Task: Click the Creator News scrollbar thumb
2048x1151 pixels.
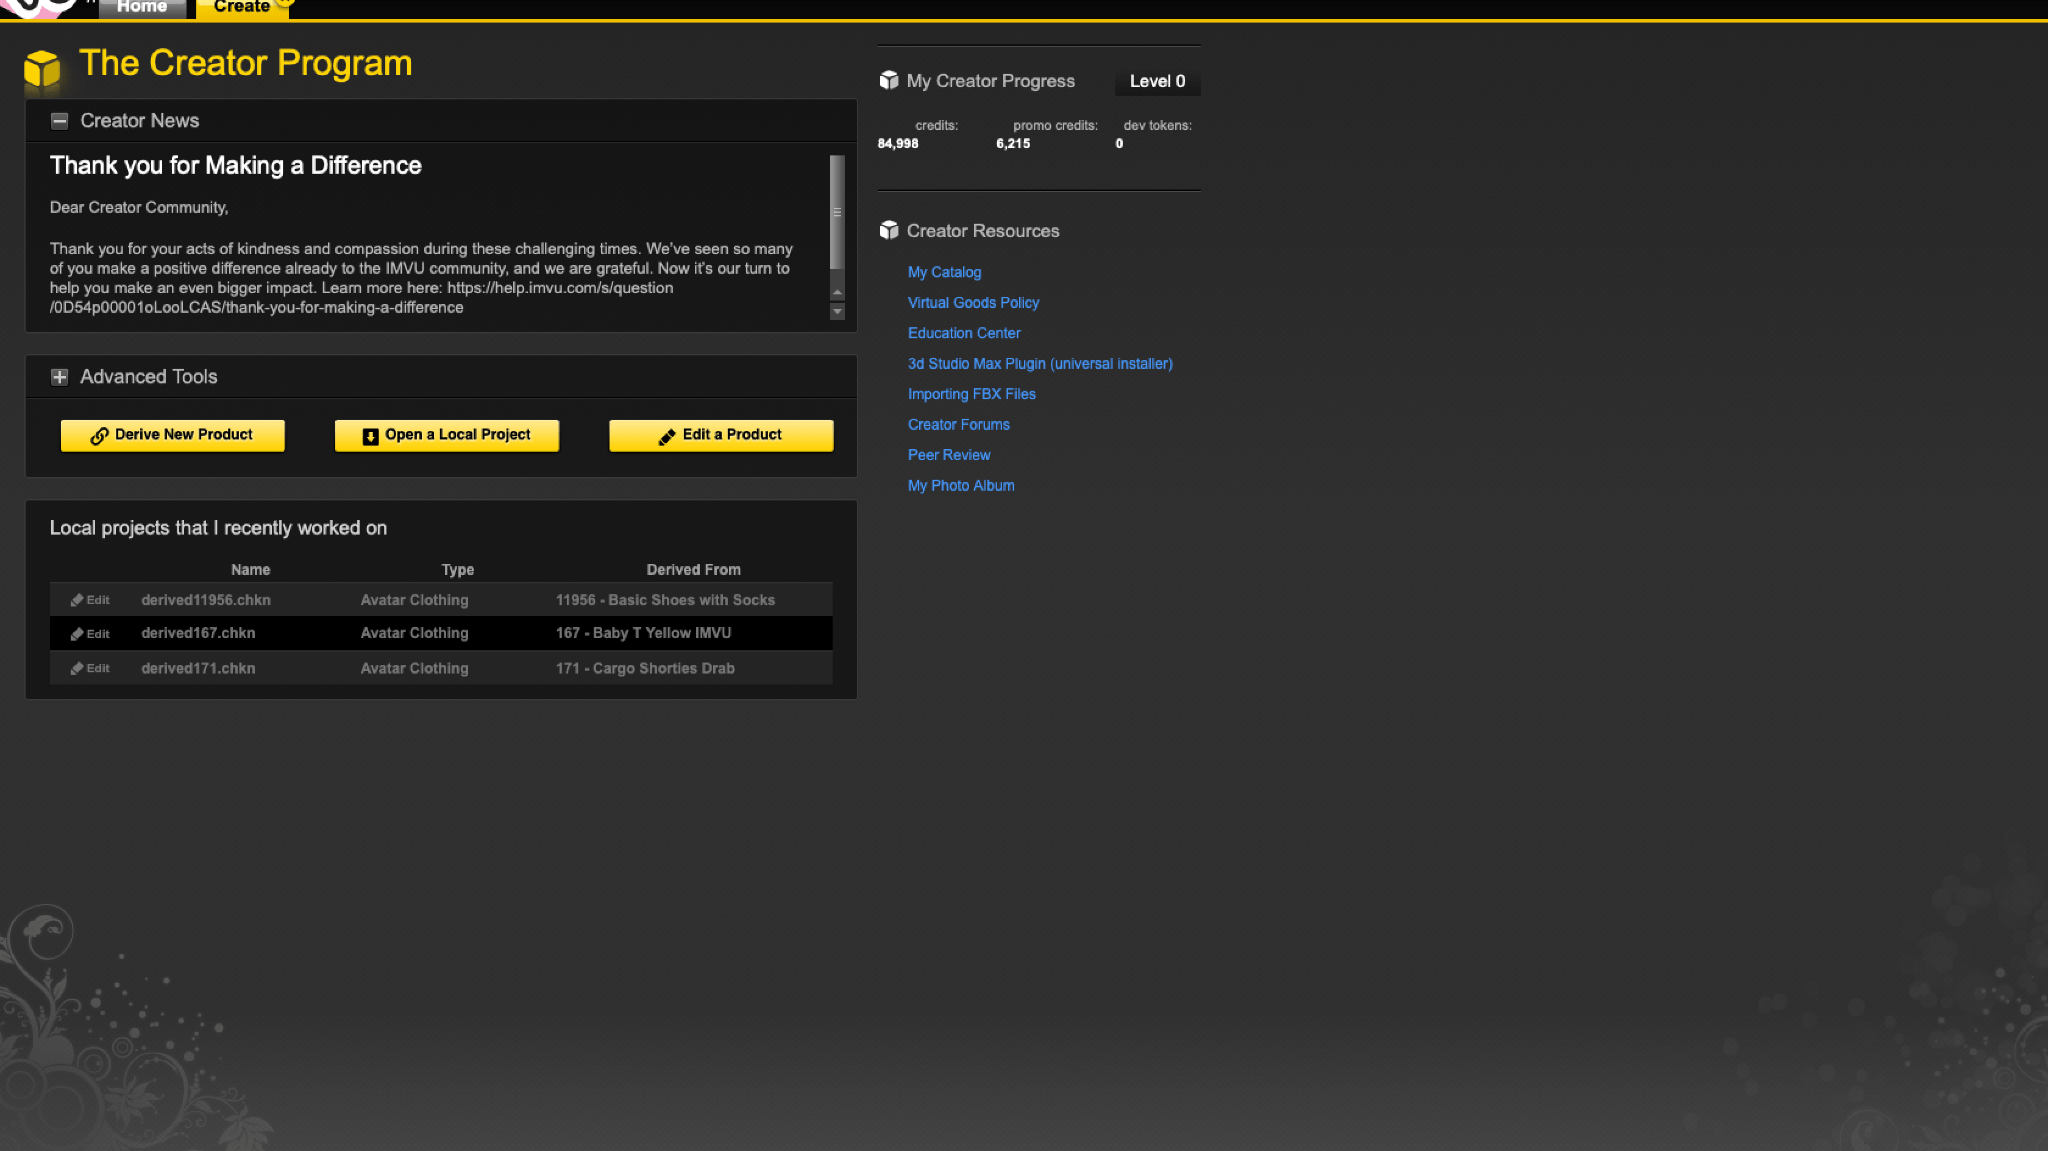Action: [837, 212]
